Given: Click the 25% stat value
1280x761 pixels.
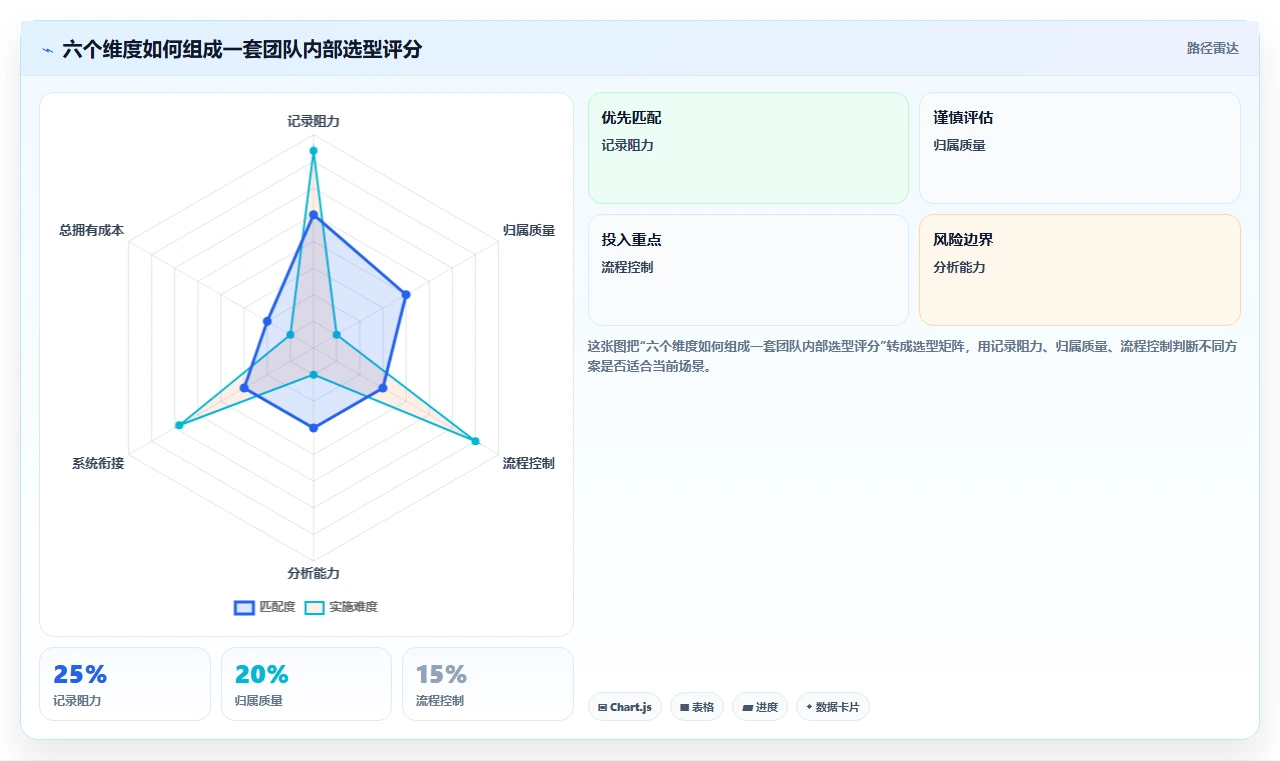Looking at the screenshot, I should 80,674.
